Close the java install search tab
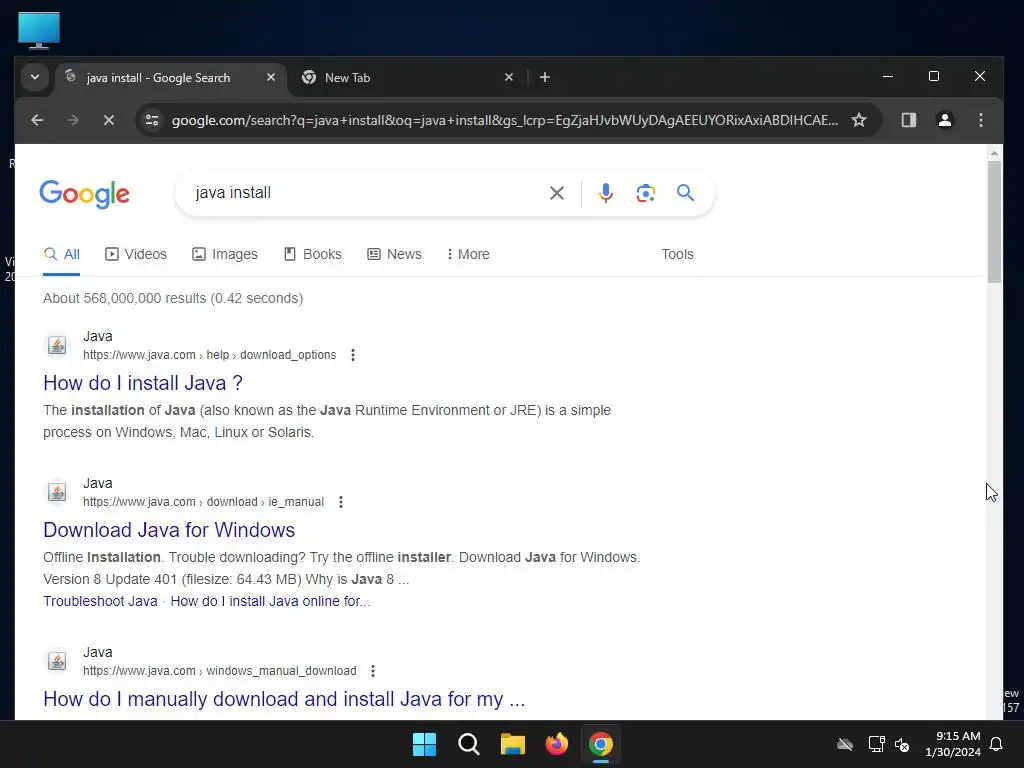This screenshot has width=1024, height=768. tap(271, 78)
